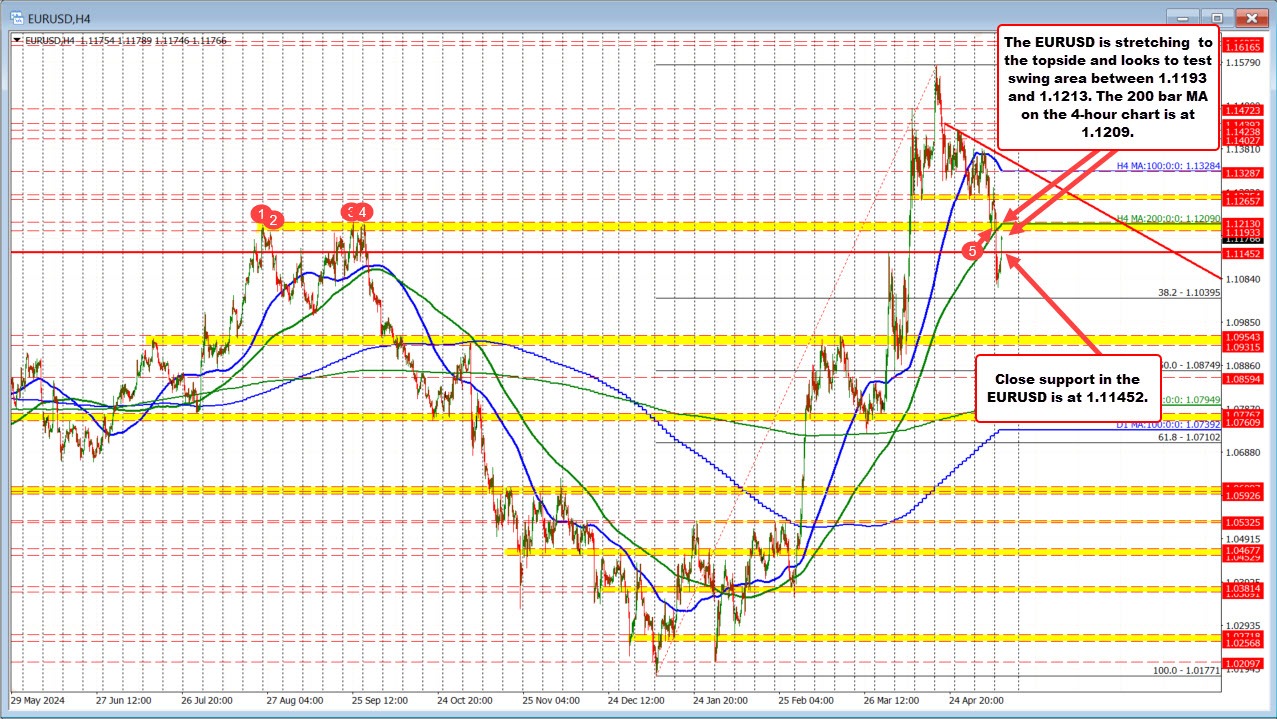Click the restore window button in the title bar
The width and height of the screenshot is (1277, 719).
tap(1216, 17)
